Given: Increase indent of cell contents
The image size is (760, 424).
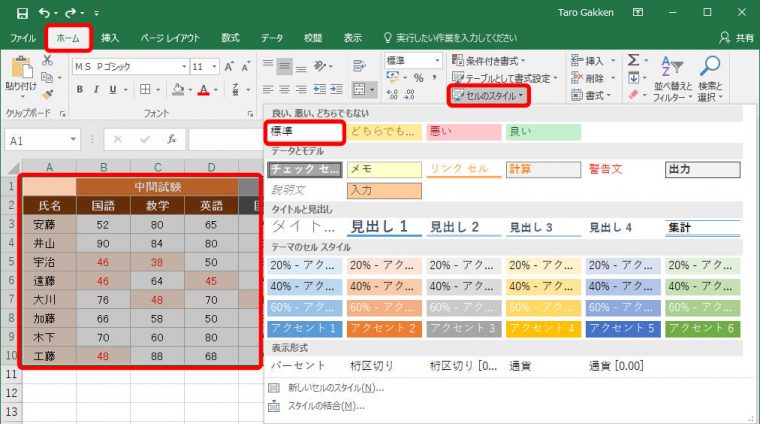Looking at the screenshot, I should pyautogui.click(x=336, y=90).
